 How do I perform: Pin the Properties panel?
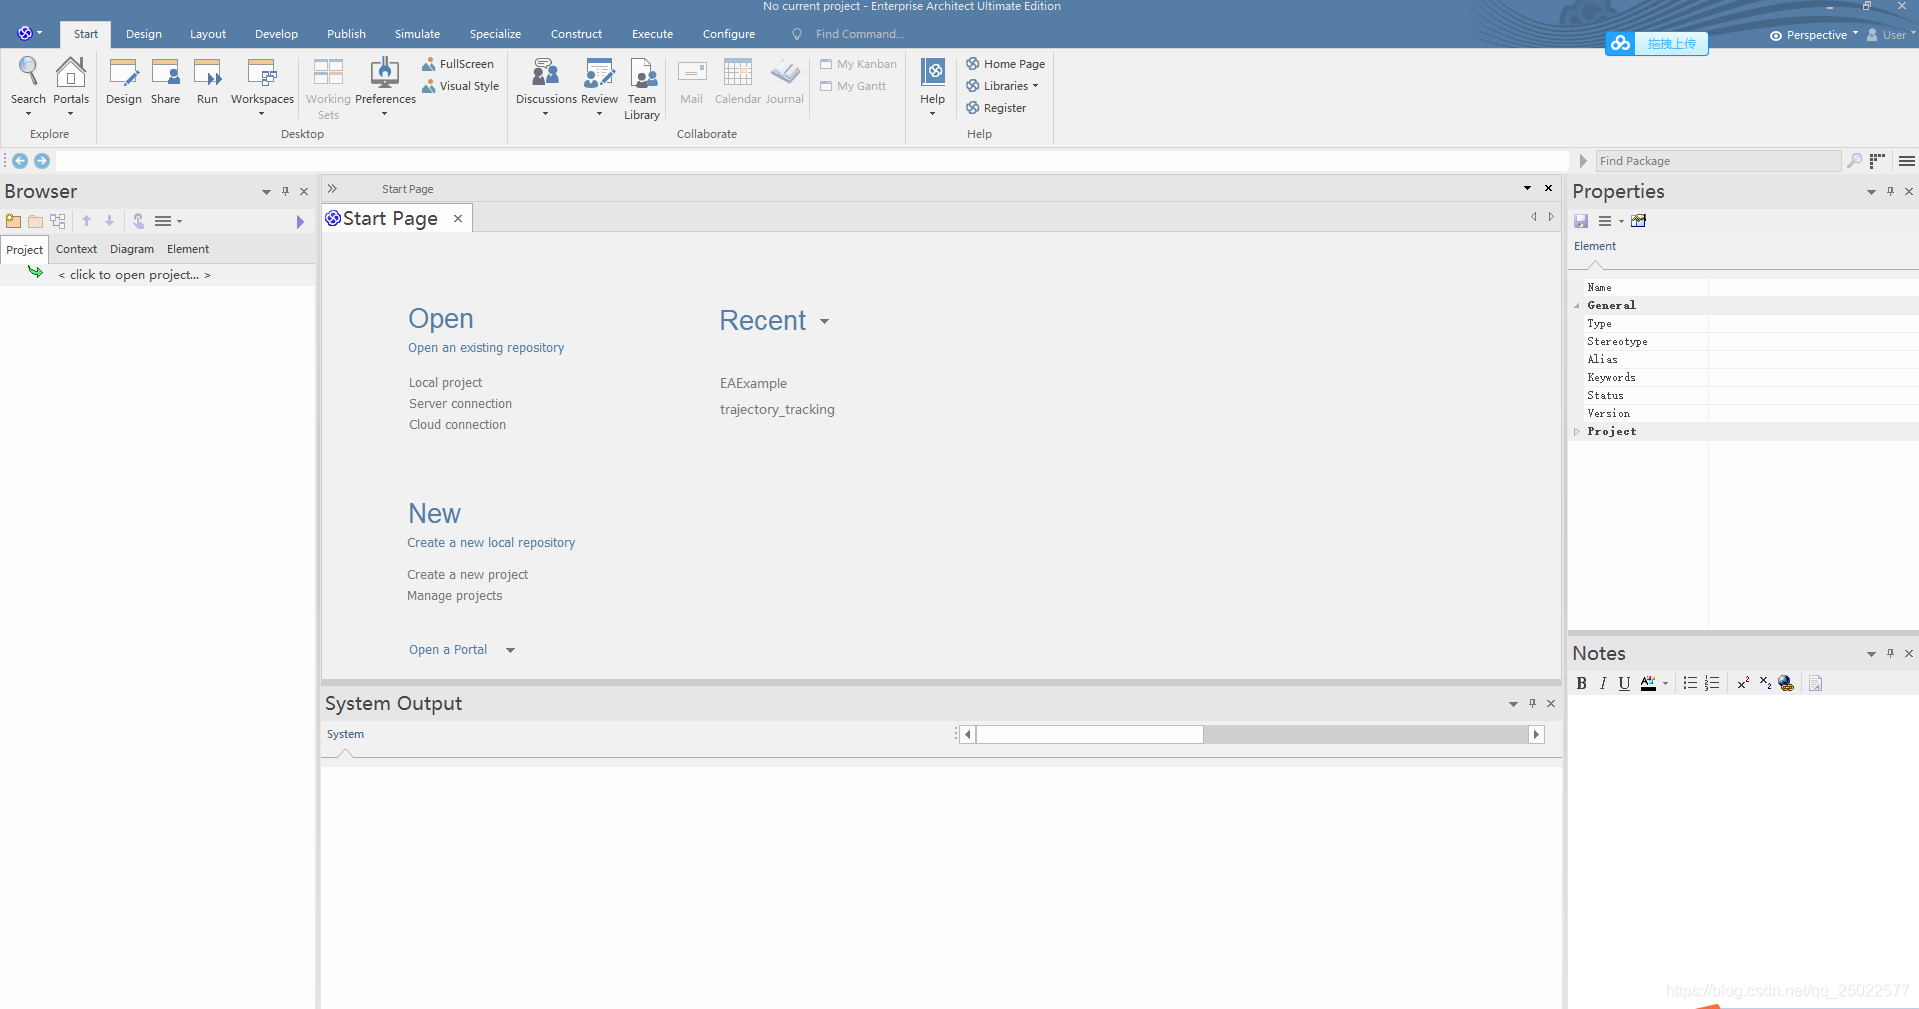tap(1890, 191)
